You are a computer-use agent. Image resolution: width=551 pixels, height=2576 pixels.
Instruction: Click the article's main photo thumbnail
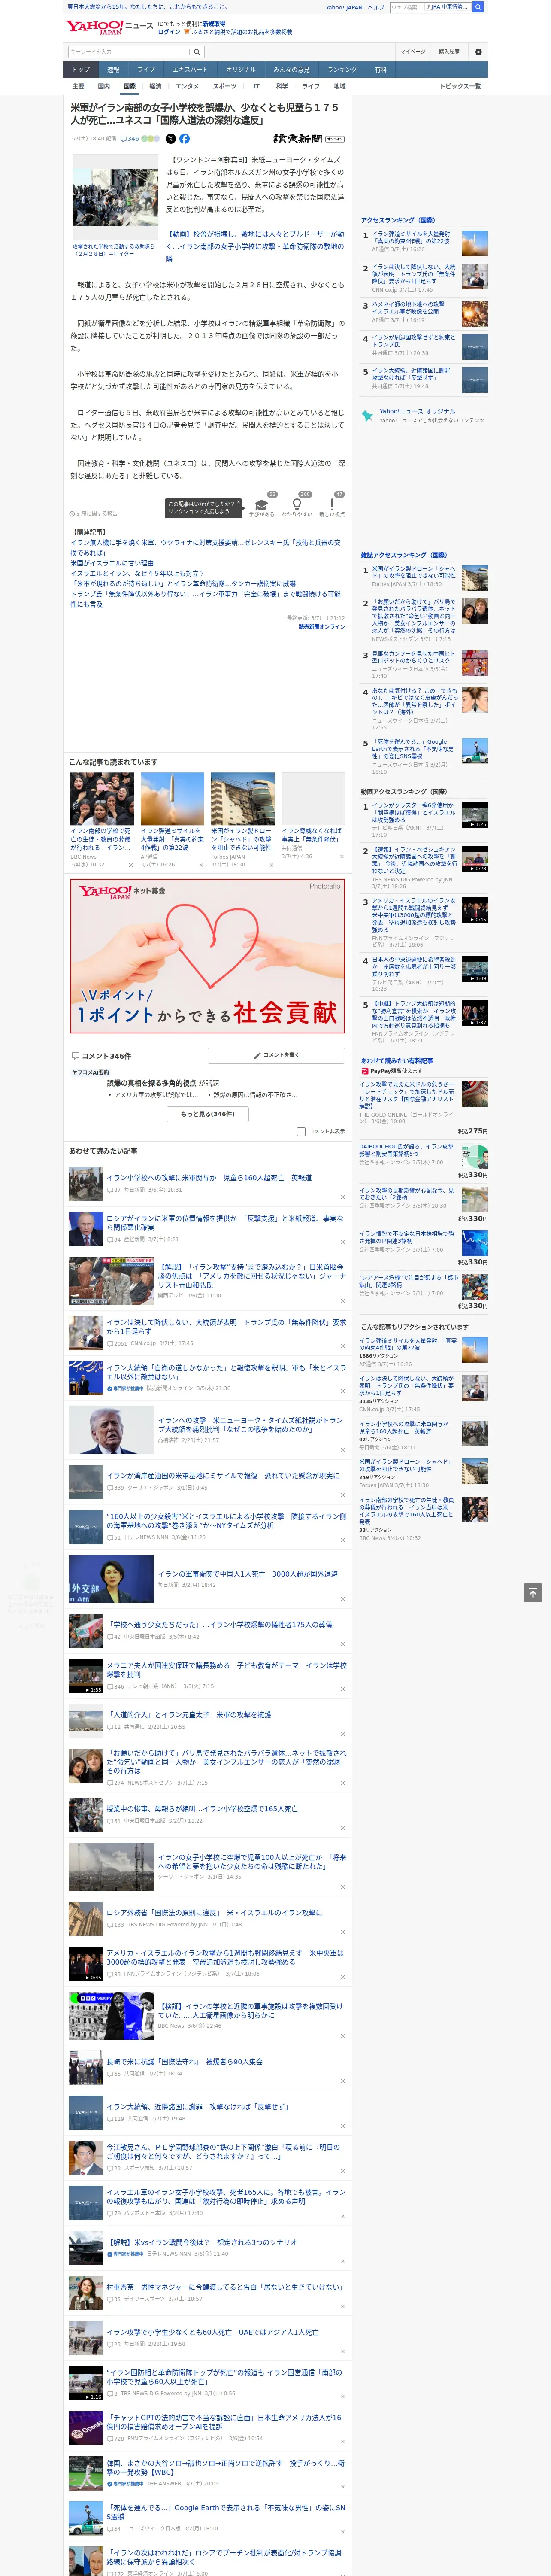114,197
